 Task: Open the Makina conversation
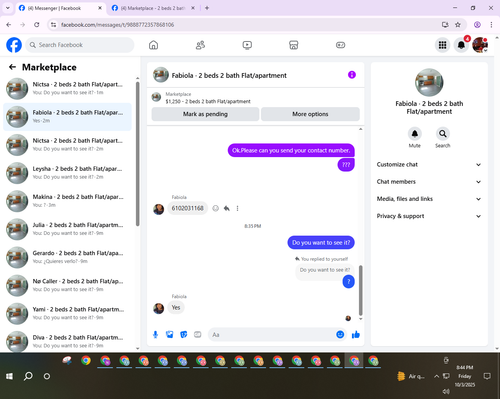pyautogui.click(x=67, y=201)
